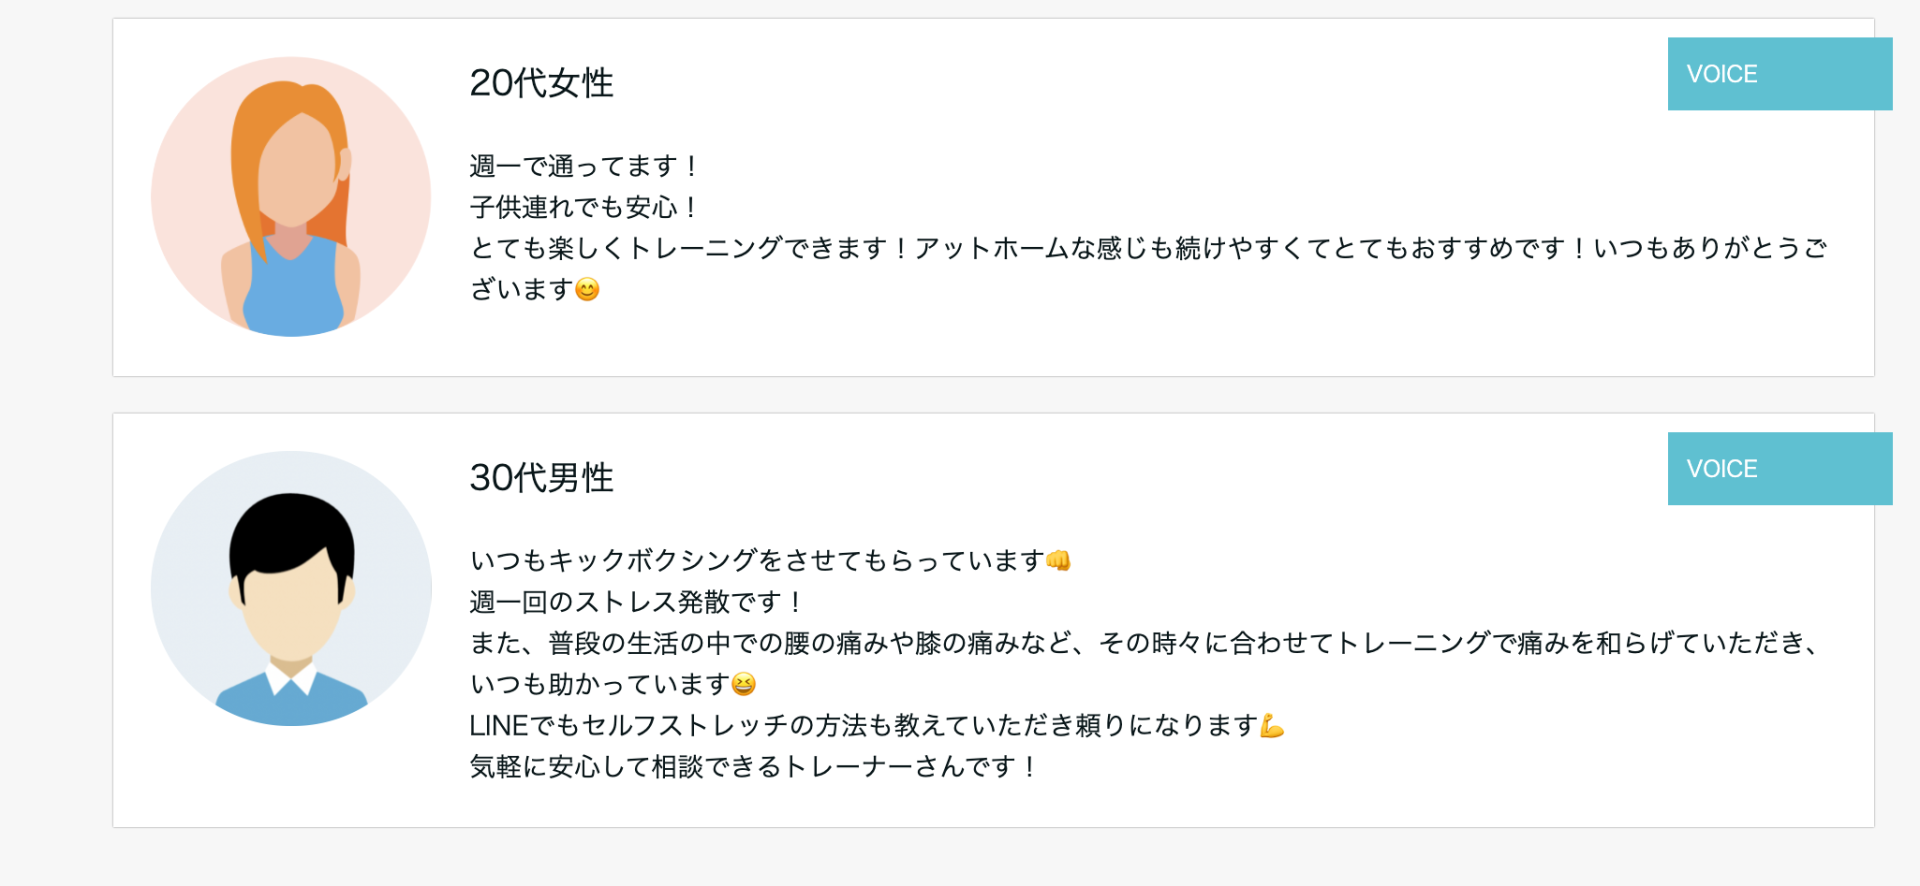Click the VOICE badge on the 30代男性 card
The width and height of the screenshot is (1920, 886).
(x=1779, y=469)
